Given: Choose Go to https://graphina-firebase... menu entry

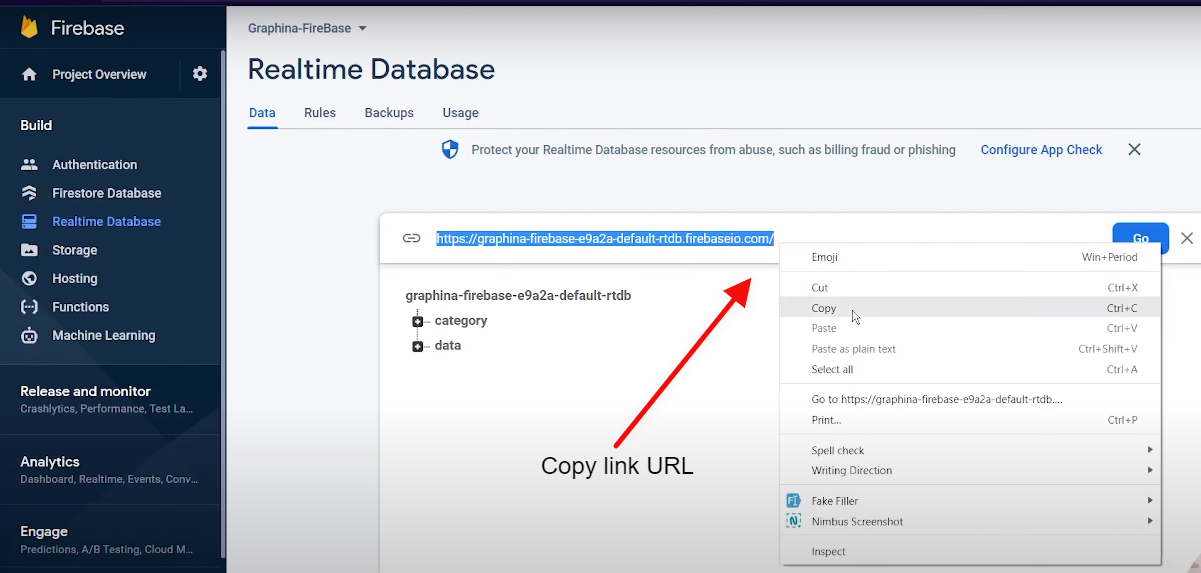Looking at the screenshot, I should pyautogui.click(x=970, y=399).
